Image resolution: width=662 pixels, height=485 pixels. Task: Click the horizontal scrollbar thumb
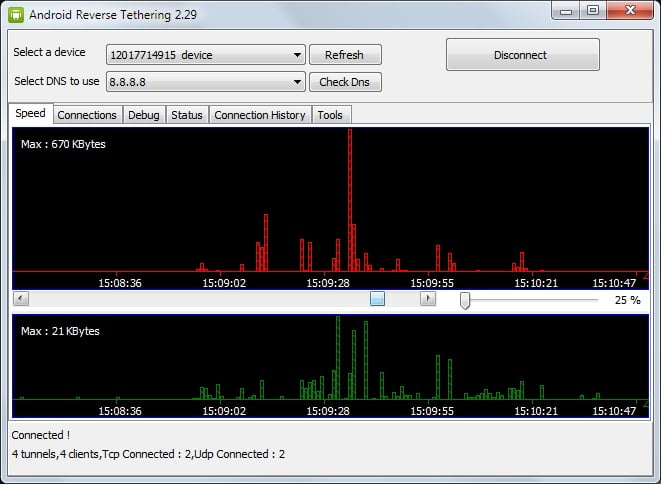click(377, 298)
